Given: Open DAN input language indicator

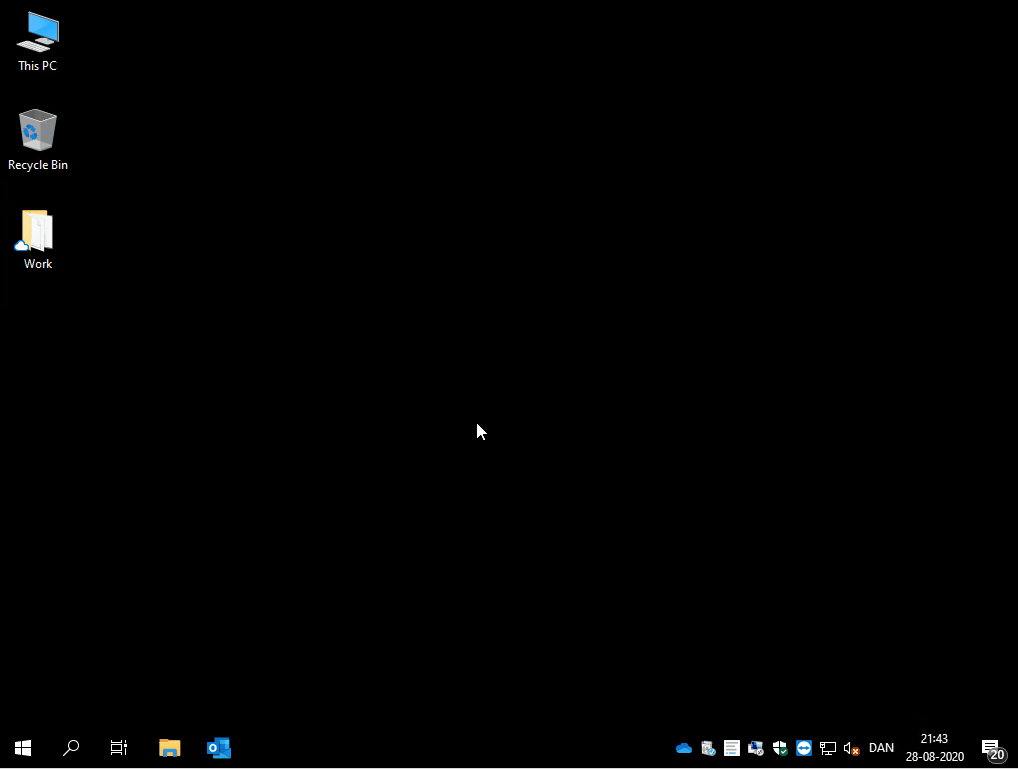Looking at the screenshot, I should pyautogui.click(x=881, y=748).
